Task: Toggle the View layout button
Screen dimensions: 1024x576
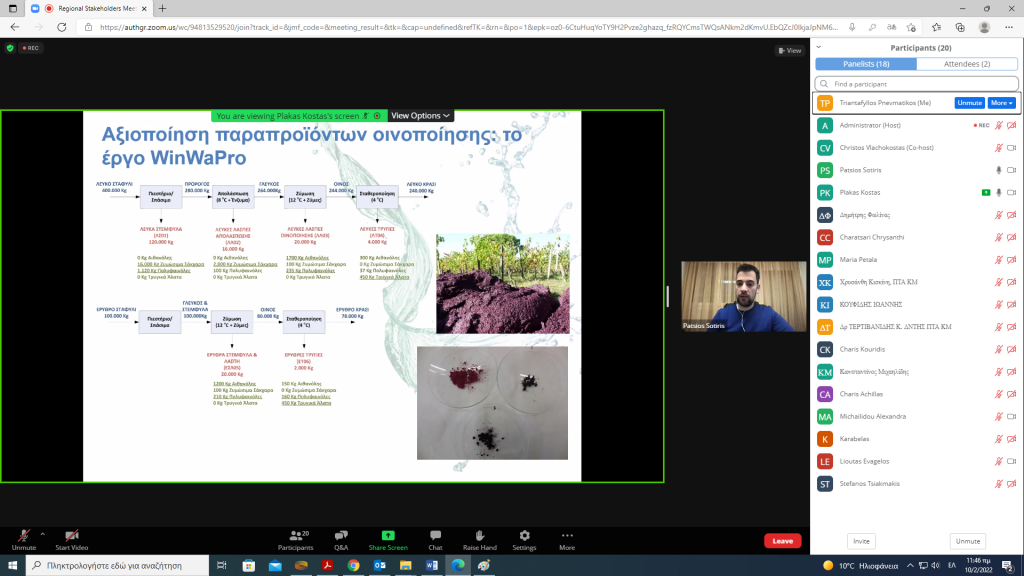Action: pyautogui.click(x=789, y=50)
